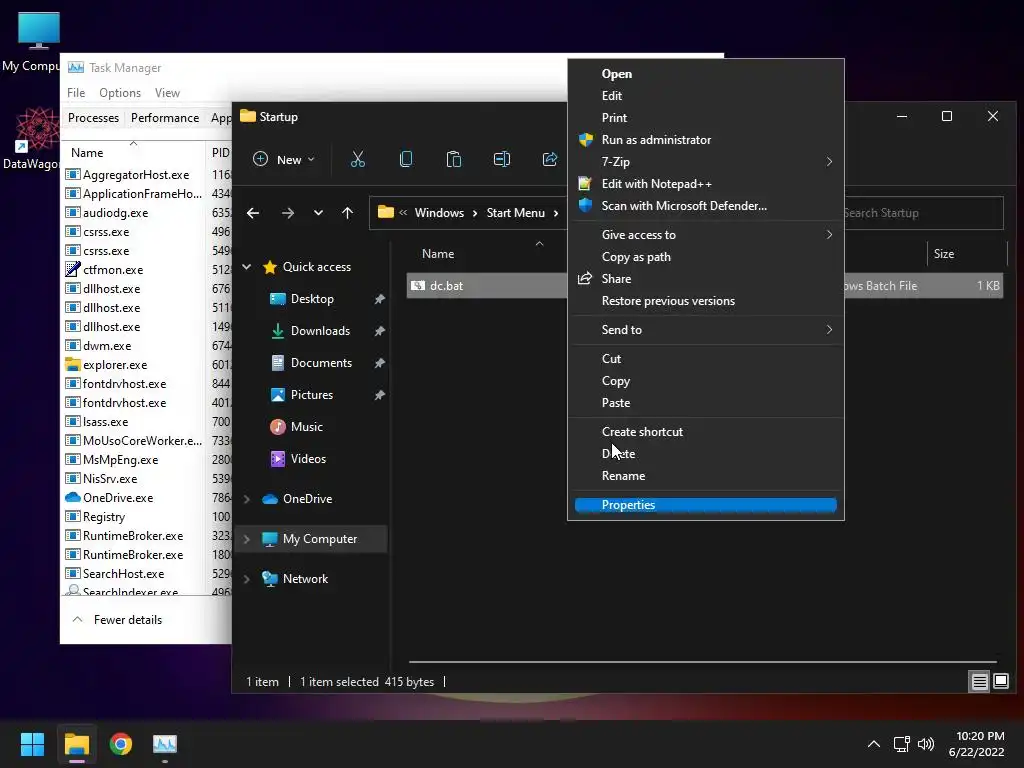Go up one folder level arrow
Screen dimensions: 1024x768
click(x=347, y=213)
